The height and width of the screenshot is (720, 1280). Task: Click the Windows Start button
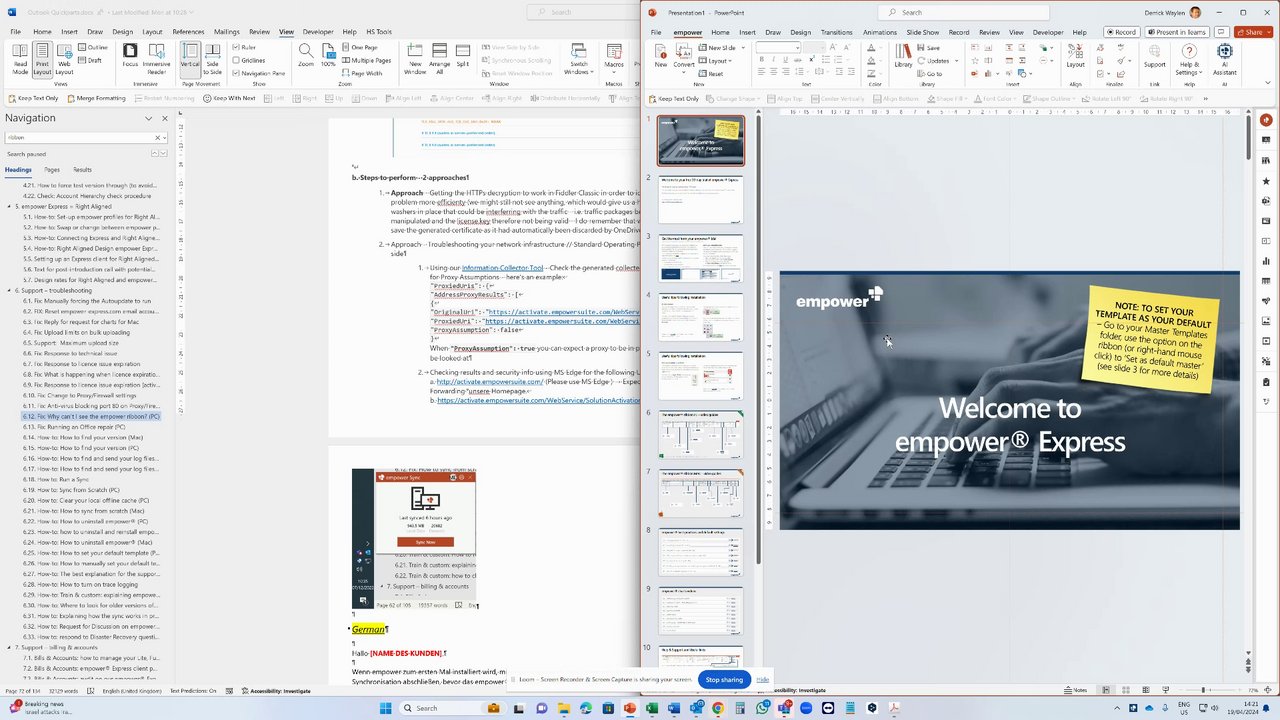tap(385, 708)
